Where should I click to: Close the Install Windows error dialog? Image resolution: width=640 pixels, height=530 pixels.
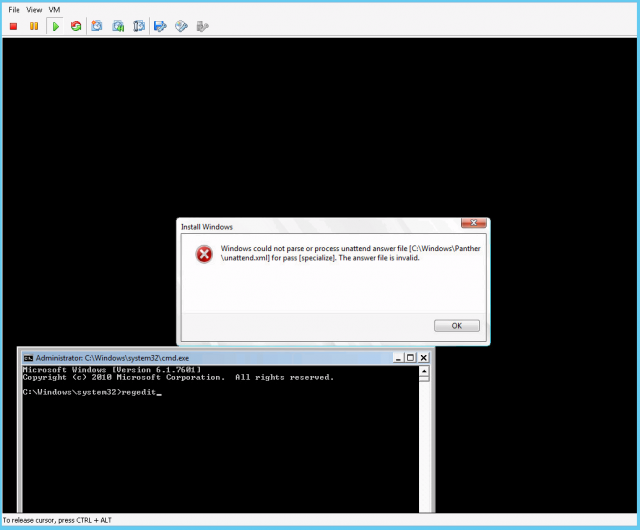pos(473,223)
